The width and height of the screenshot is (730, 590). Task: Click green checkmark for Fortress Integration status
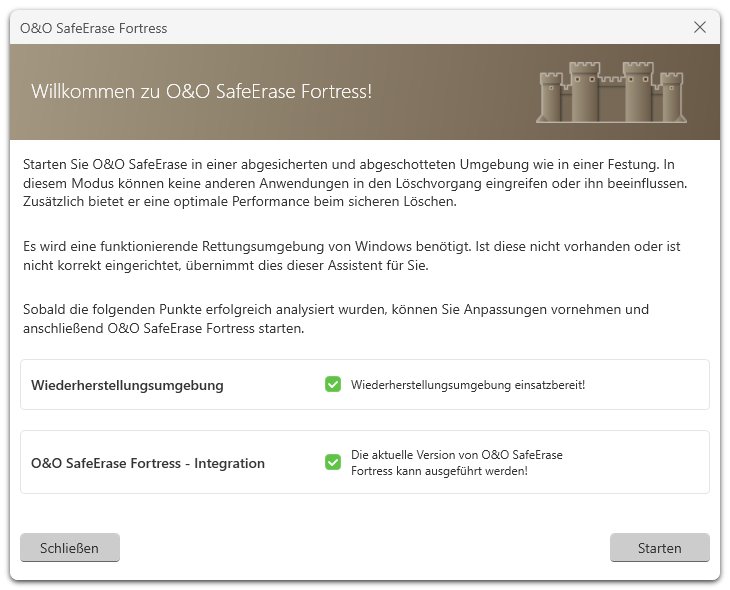tap(333, 462)
